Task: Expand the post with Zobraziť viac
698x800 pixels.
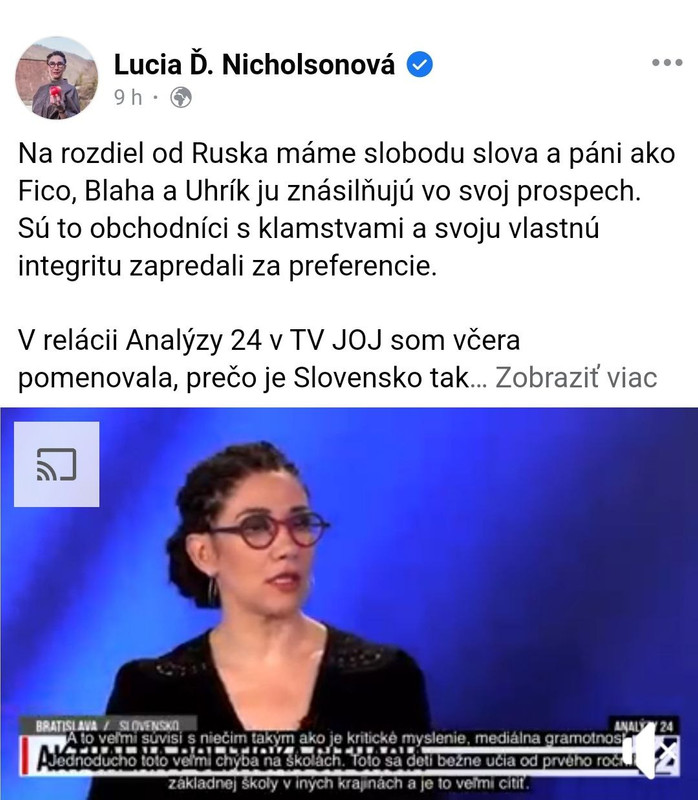Action: 576,378
